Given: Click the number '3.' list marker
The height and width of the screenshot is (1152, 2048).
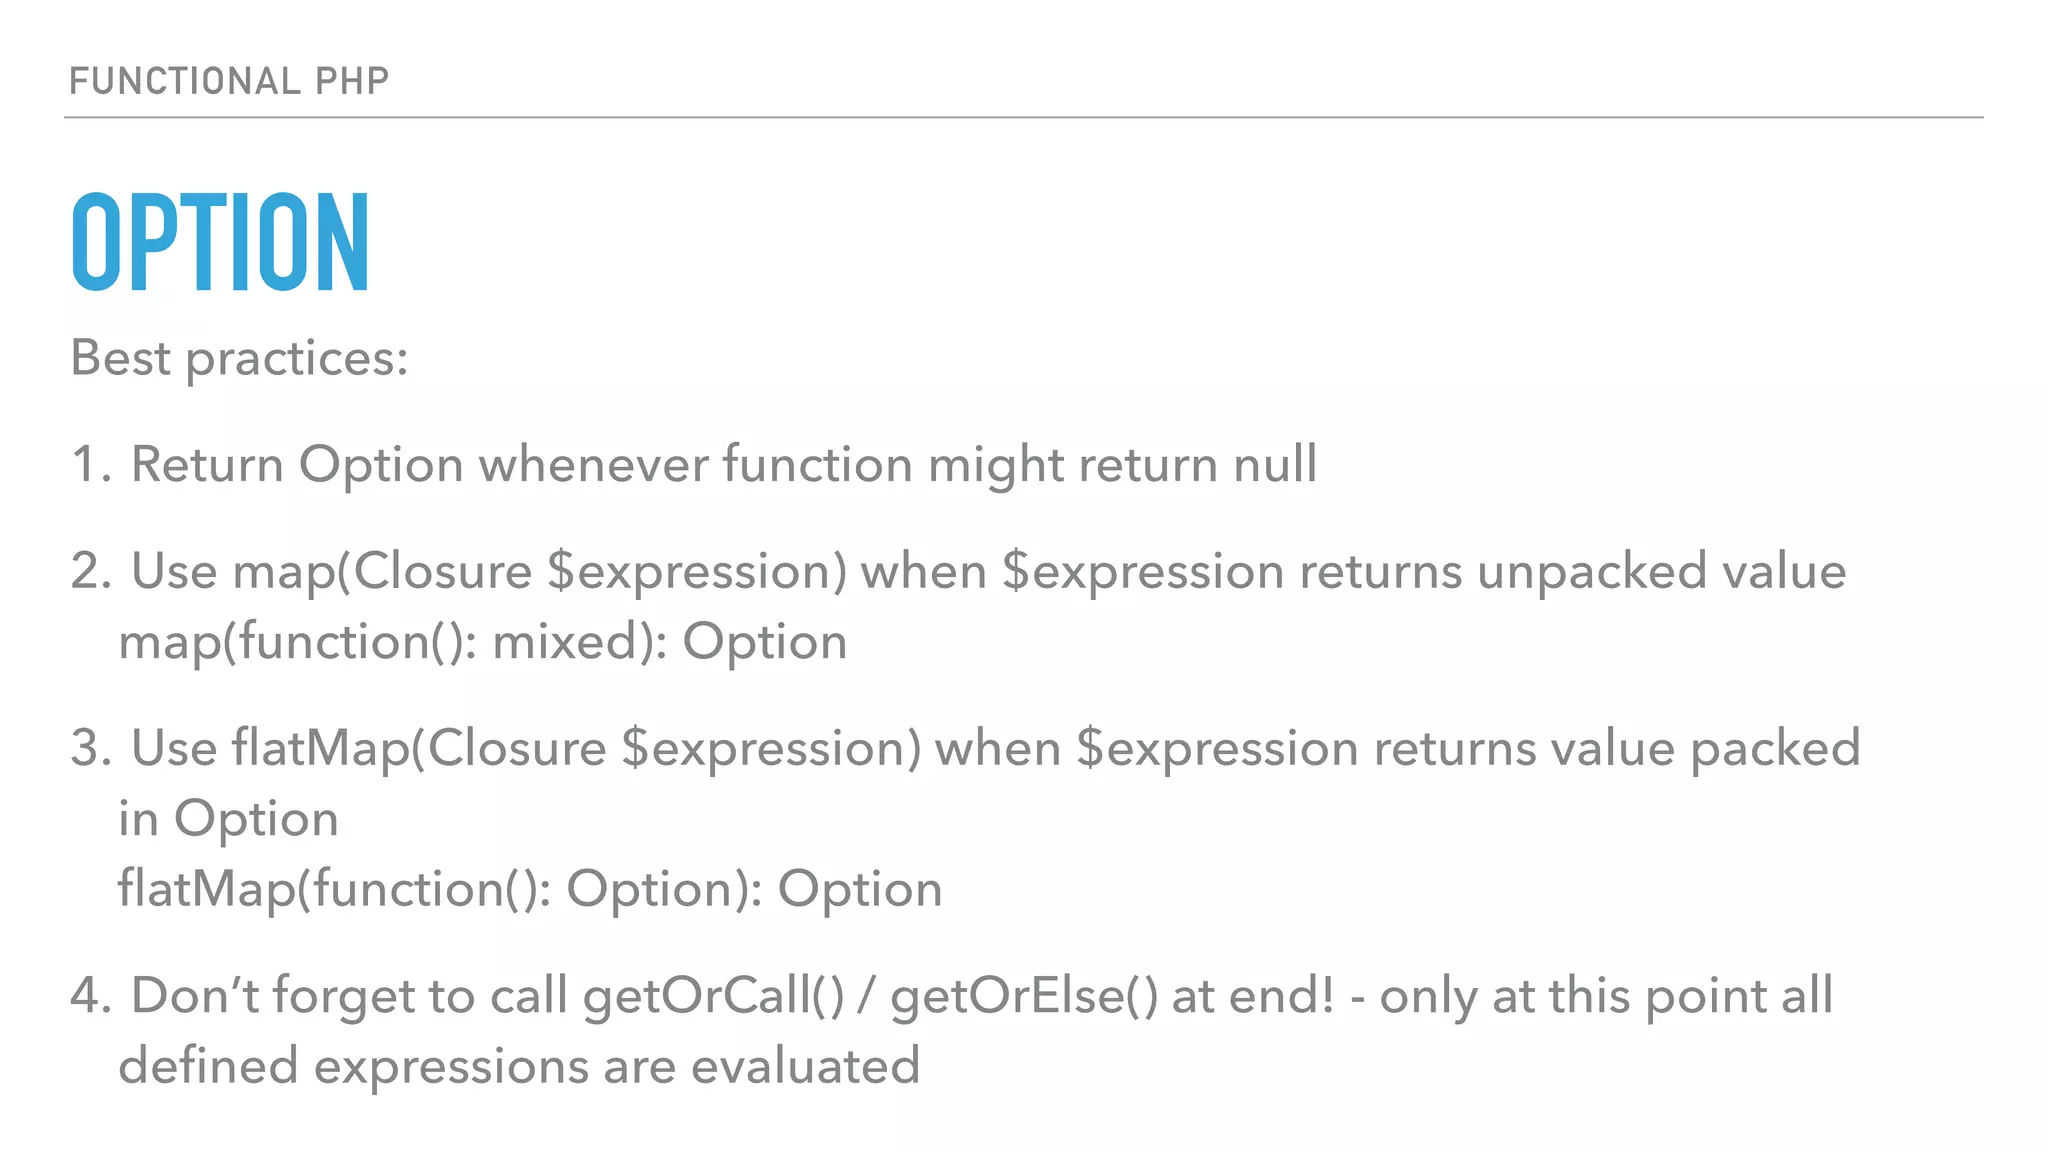Looking at the screenshot, I should pos(91,749).
